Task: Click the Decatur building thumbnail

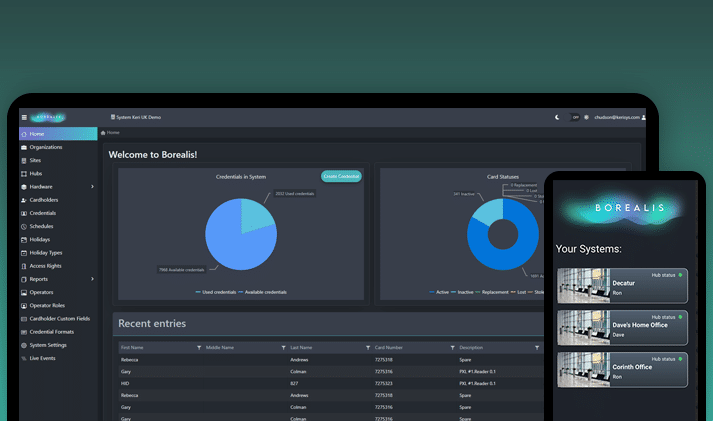Action: 584,286
